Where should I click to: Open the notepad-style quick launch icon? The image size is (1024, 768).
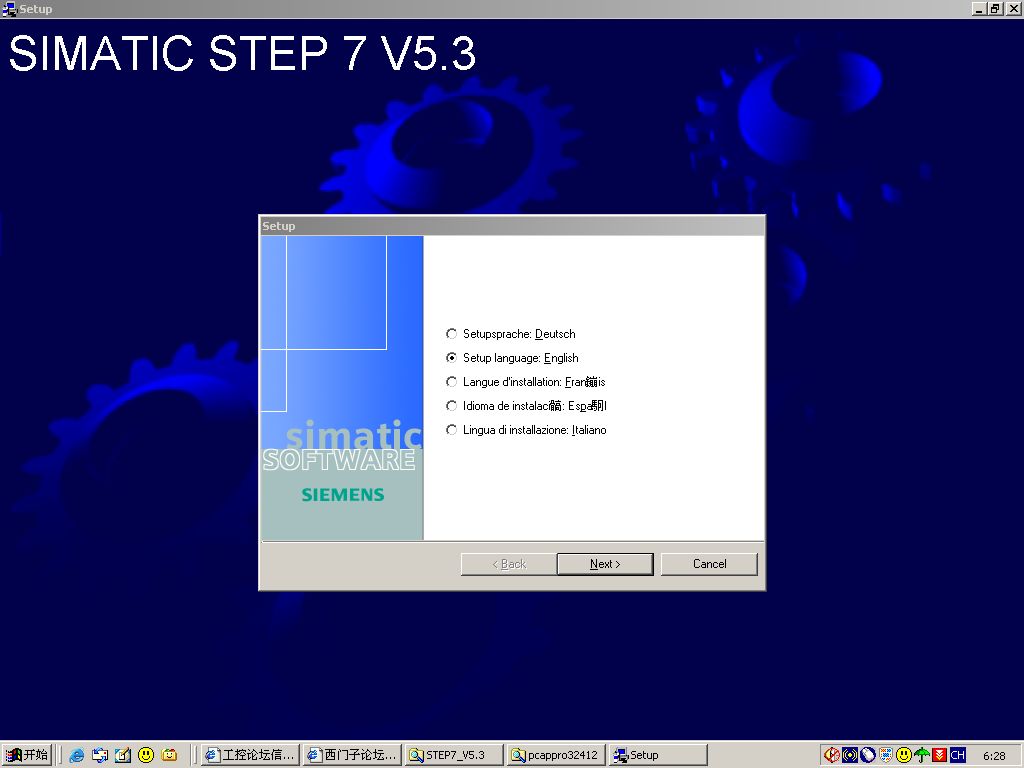click(123, 756)
